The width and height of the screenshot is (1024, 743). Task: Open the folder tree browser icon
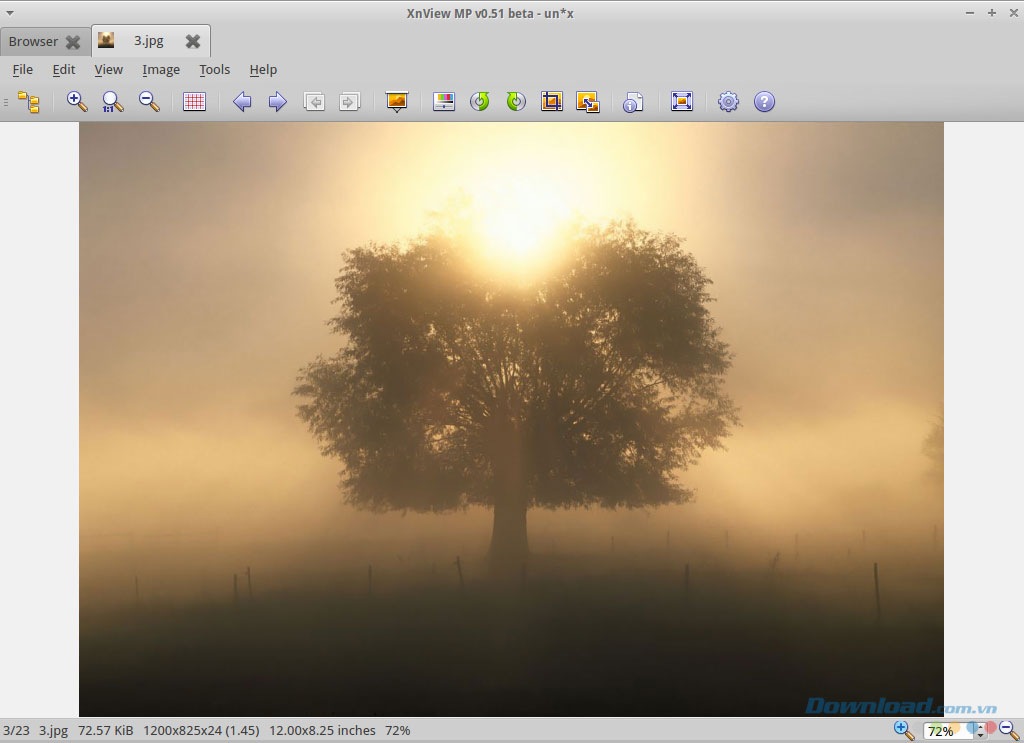click(29, 102)
